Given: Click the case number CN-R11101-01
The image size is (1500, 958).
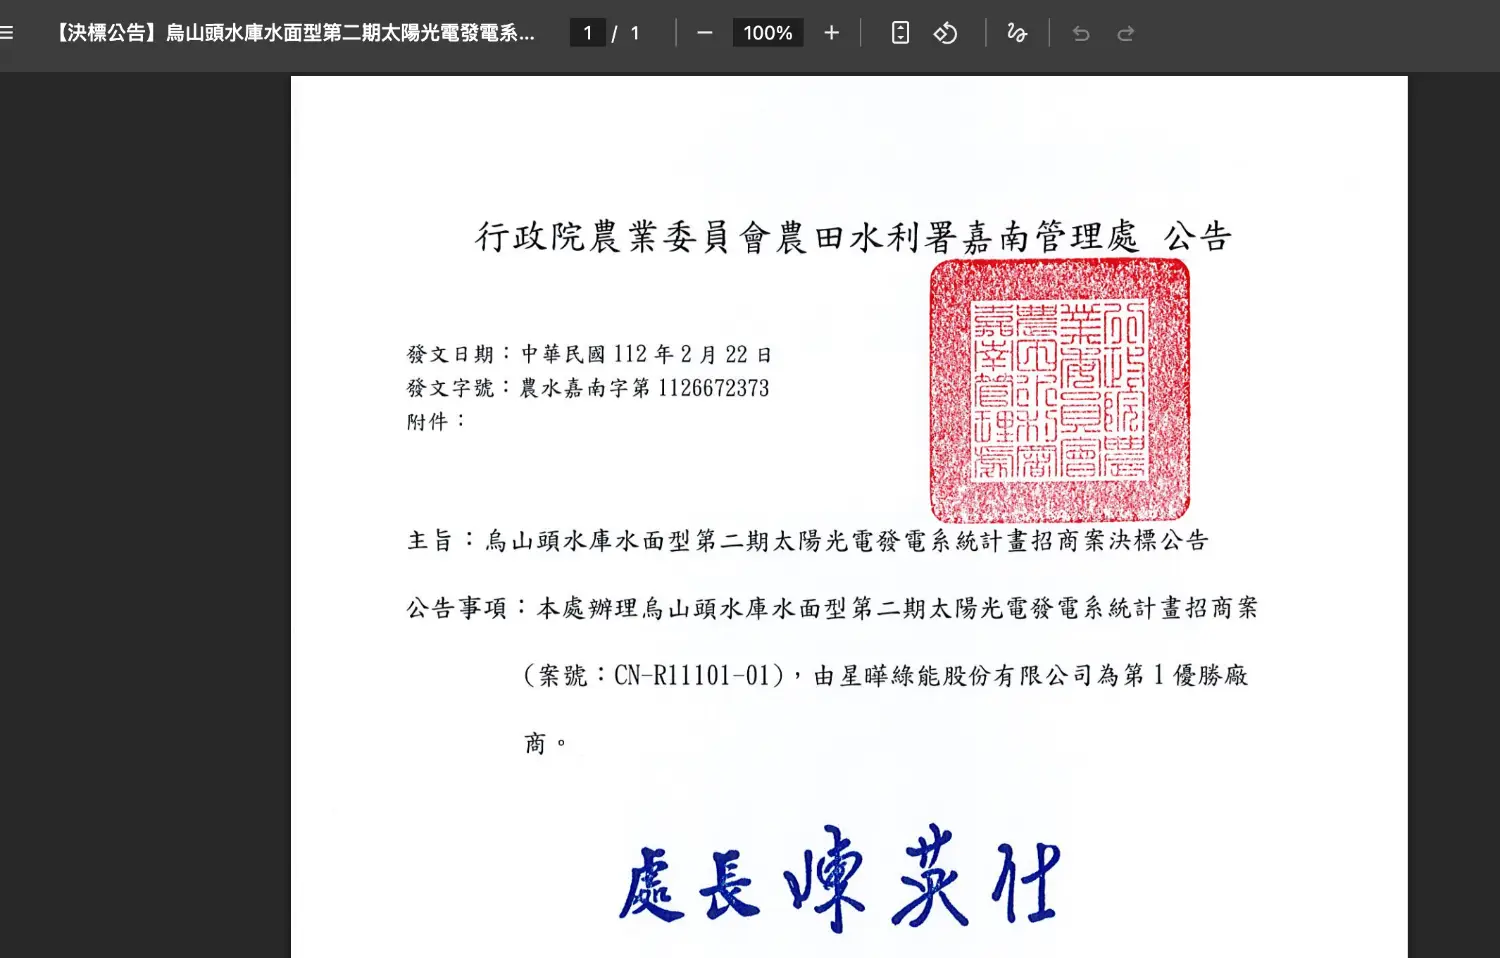Looking at the screenshot, I should click(691, 676).
